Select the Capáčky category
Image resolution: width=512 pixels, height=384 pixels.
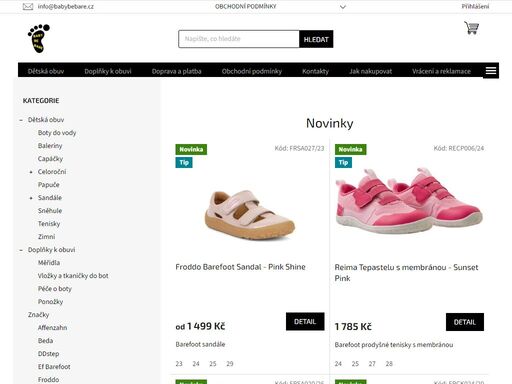click(x=50, y=159)
